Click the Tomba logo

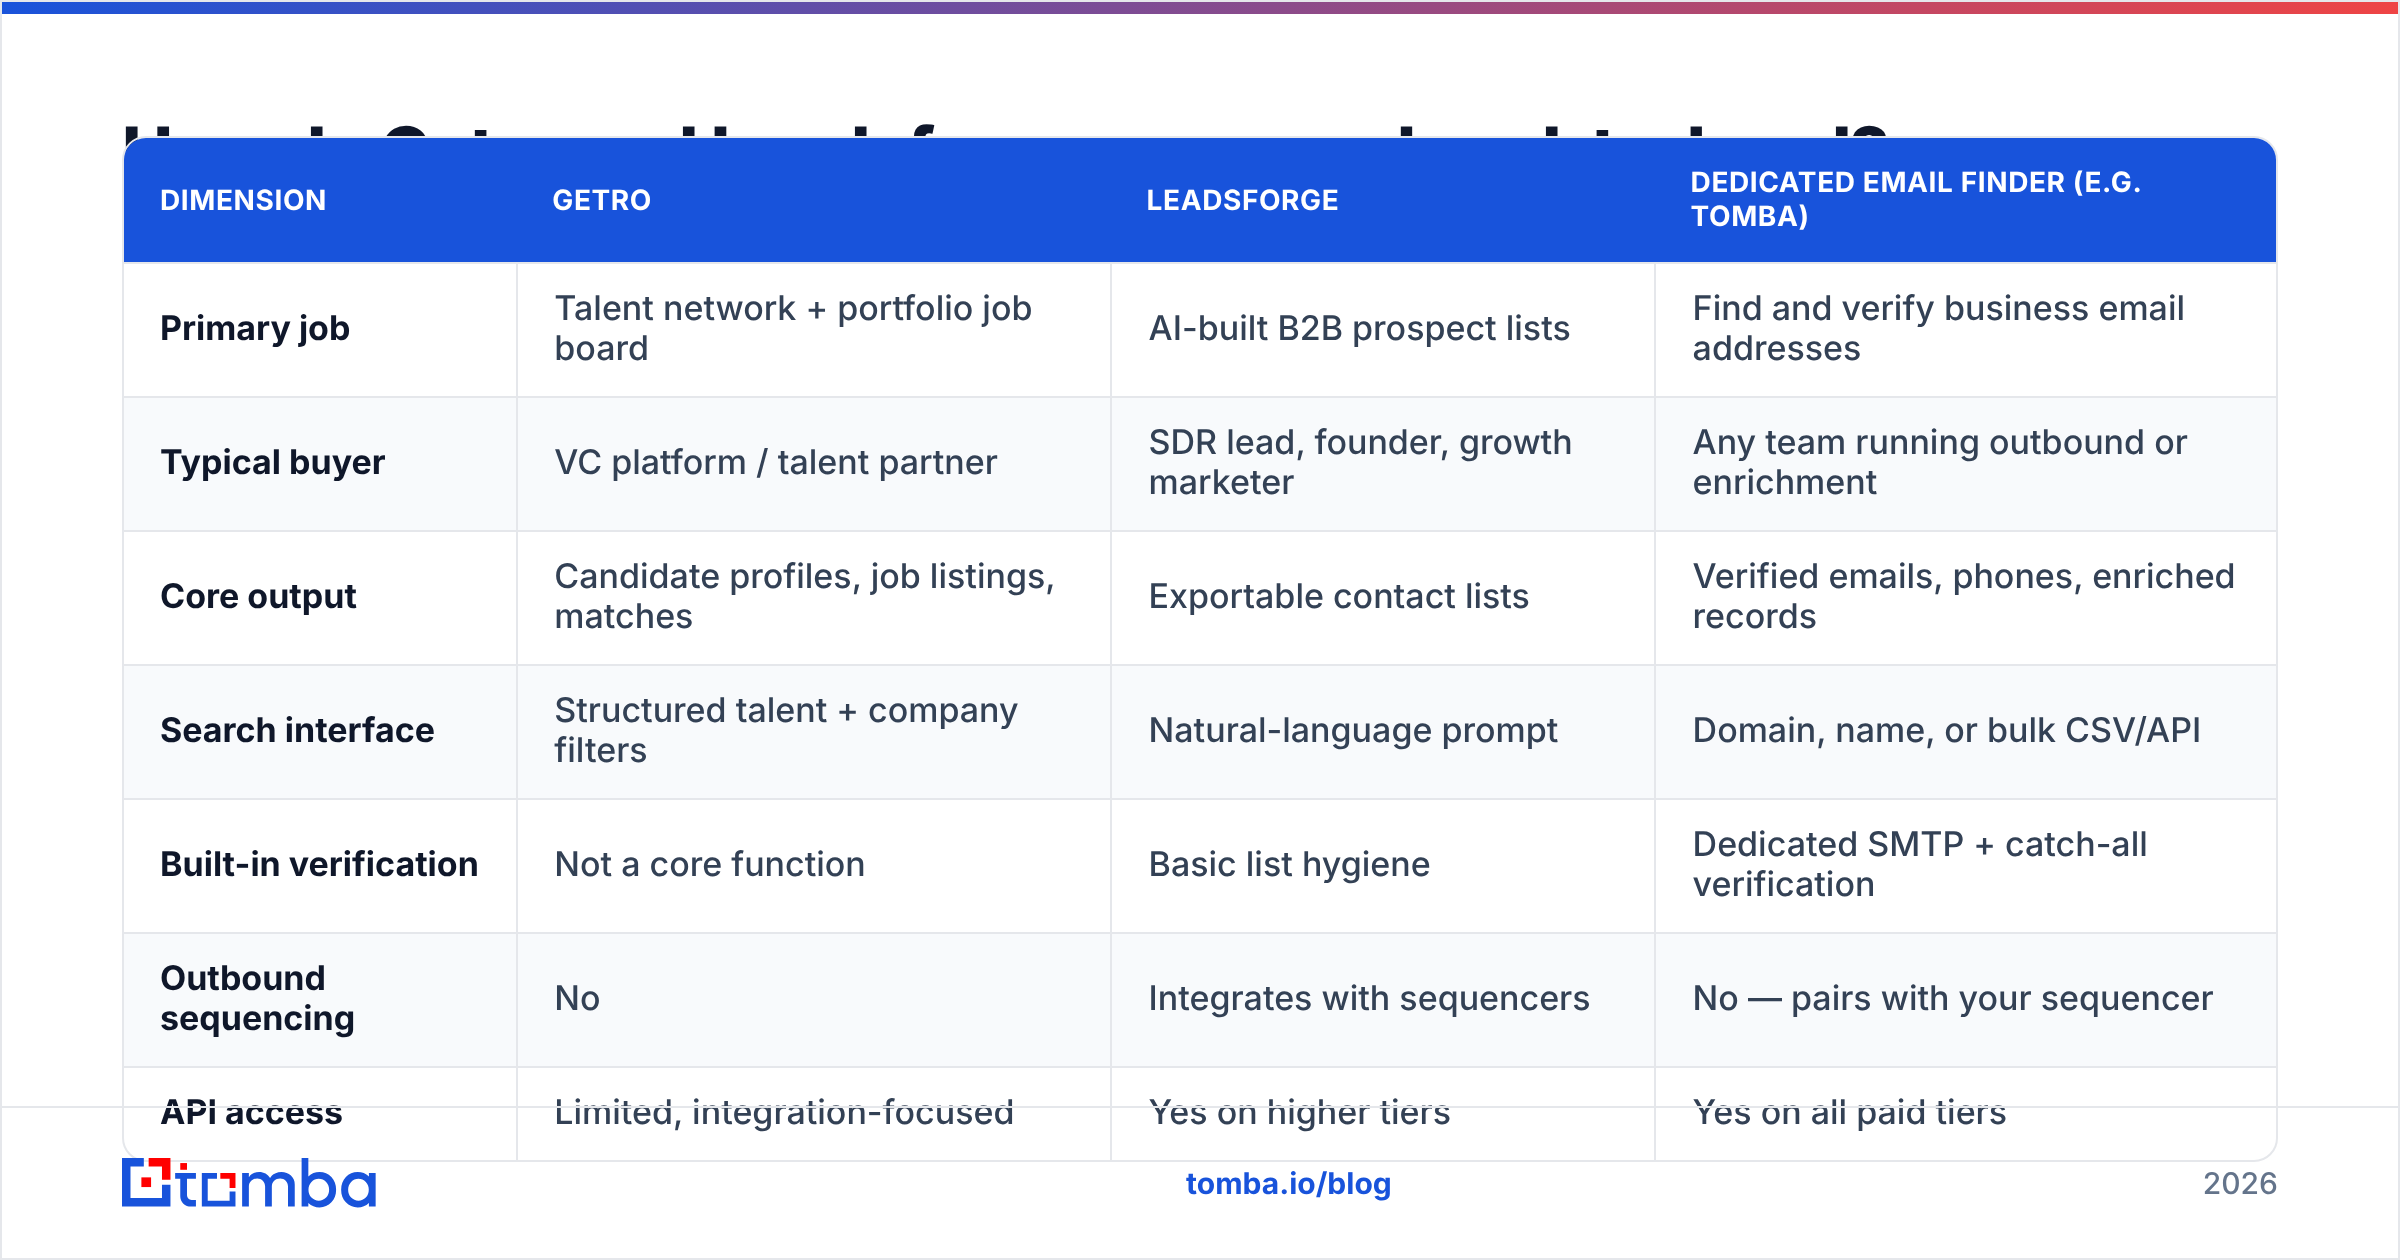(x=249, y=1184)
